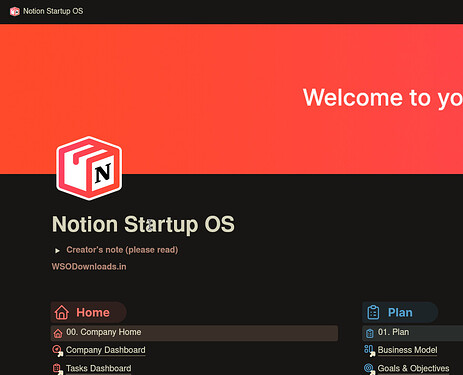Click the Home section house icon
Viewport: 463px width, 375px height.
click(x=62, y=313)
